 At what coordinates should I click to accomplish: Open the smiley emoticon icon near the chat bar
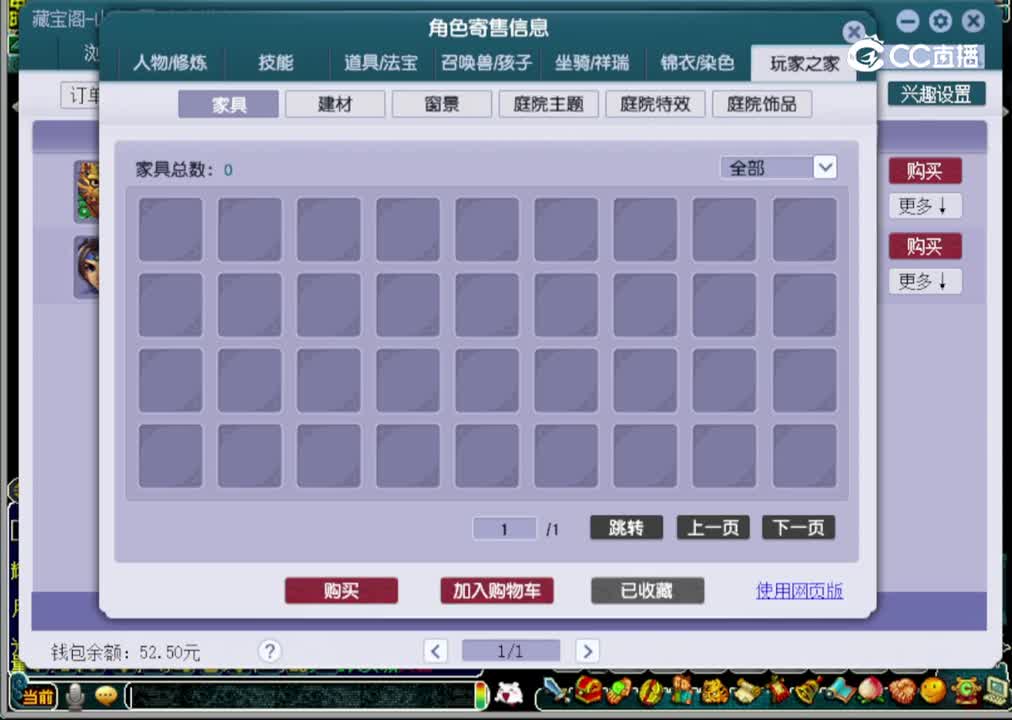click(x=103, y=695)
